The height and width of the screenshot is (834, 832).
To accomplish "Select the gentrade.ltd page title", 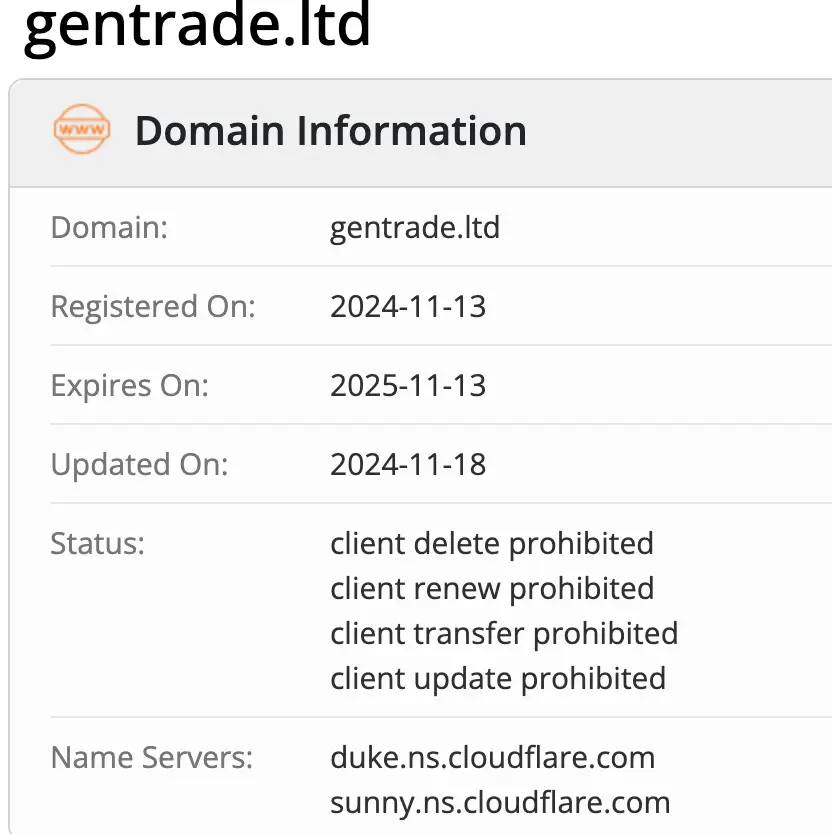I will [x=197, y=27].
